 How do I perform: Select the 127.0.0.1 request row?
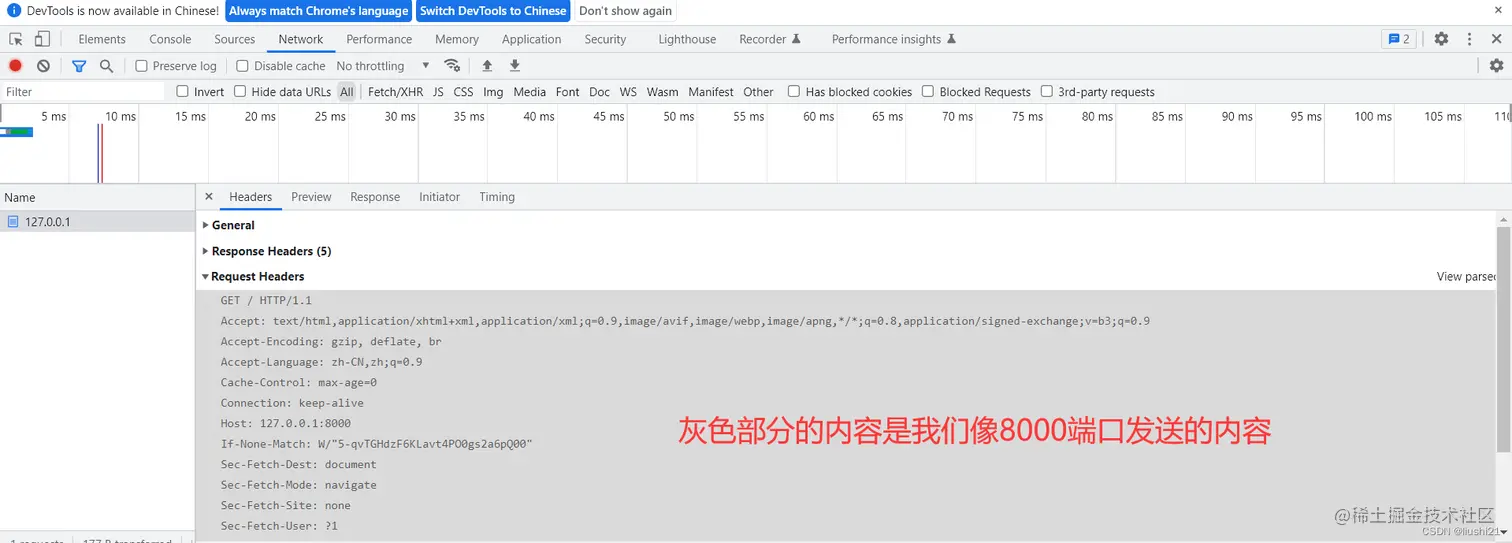[x=97, y=222]
